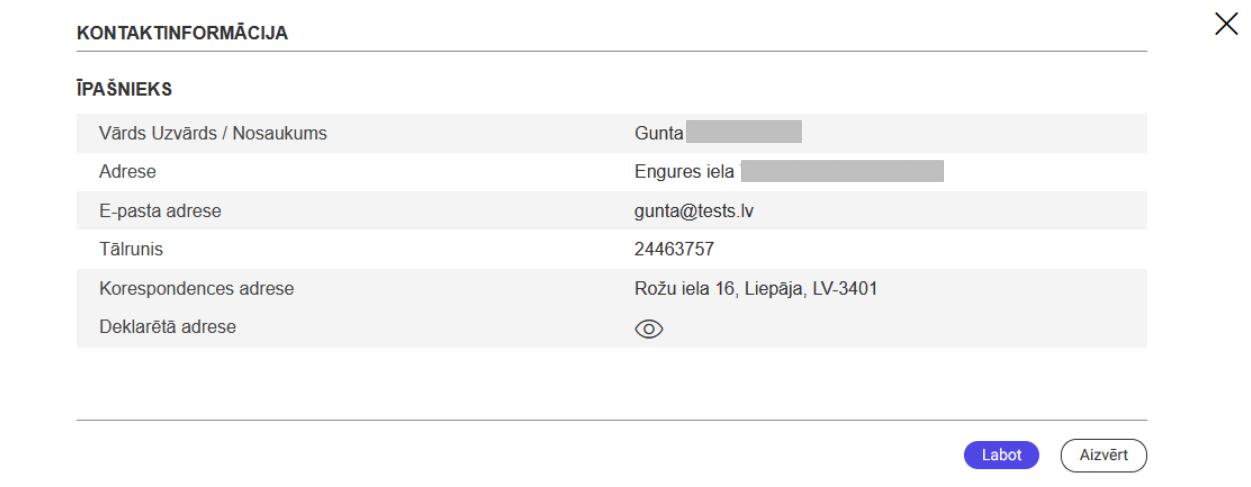
Task: Click the redacted gray box beside Gunta
Action: click(x=744, y=132)
